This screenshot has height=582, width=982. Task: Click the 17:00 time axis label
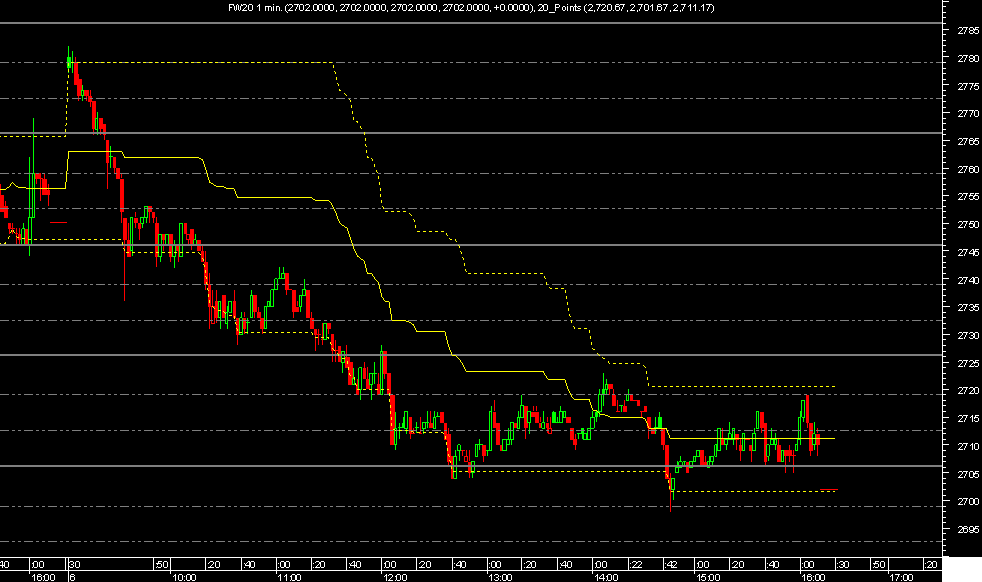pos(902,577)
